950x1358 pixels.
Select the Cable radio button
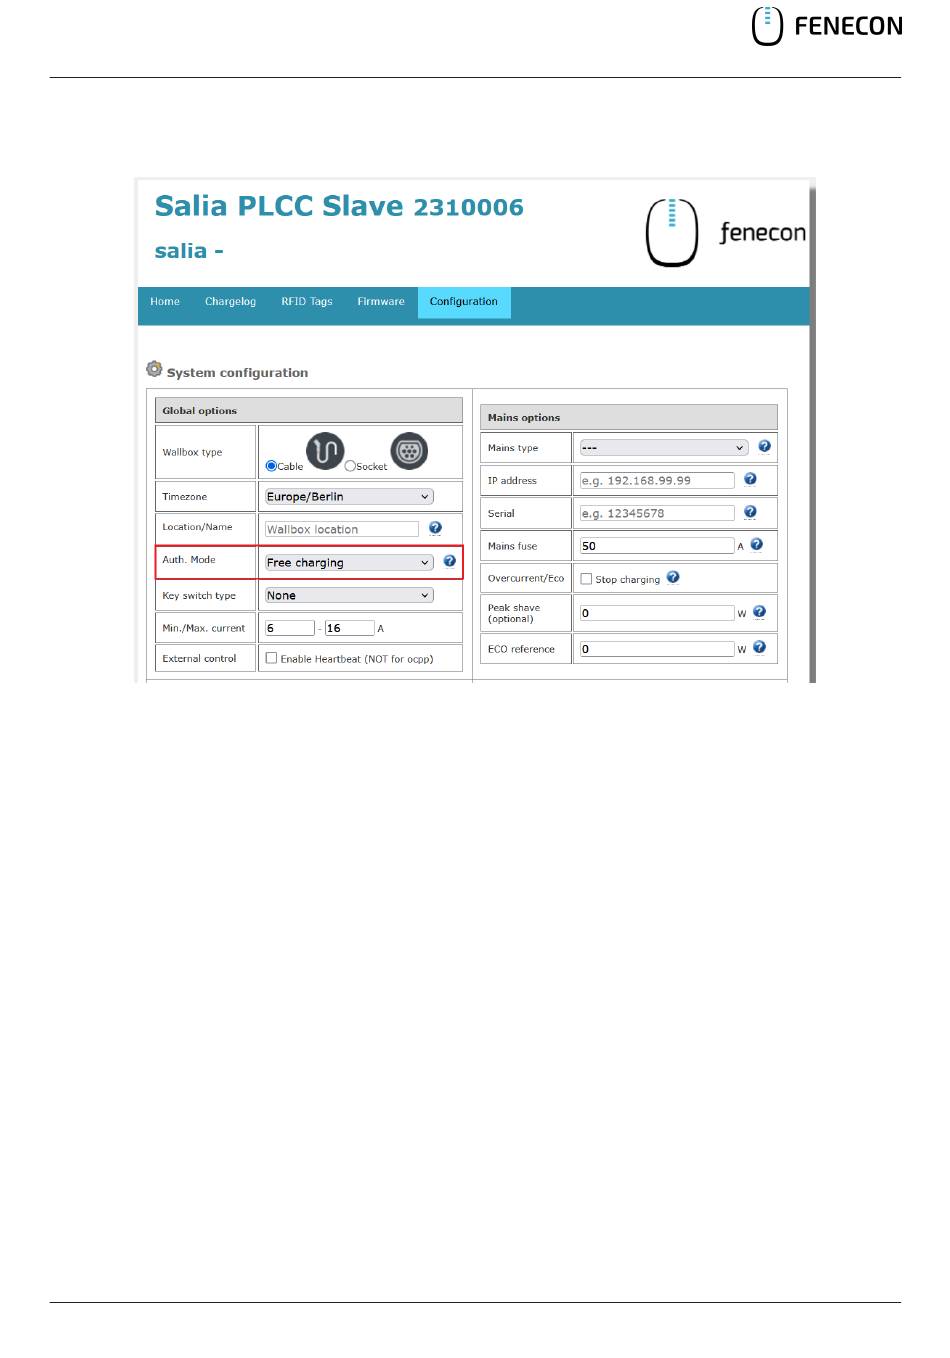click(x=271, y=466)
